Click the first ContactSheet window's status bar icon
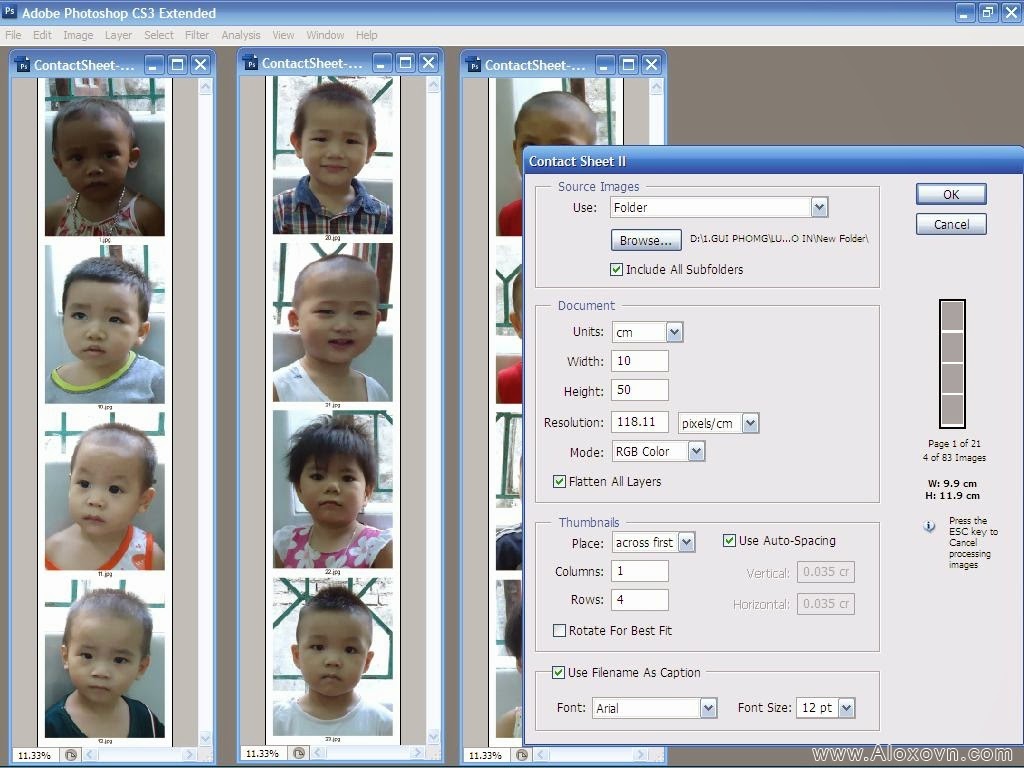Viewport: 1024px width, 768px height. pyautogui.click(x=71, y=755)
